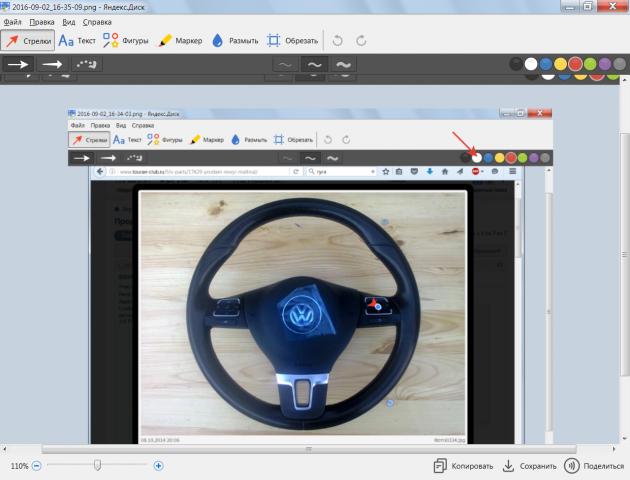630x480 pixels.
Task: Decrease zoom with the minus button
Action: [x=37, y=466]
